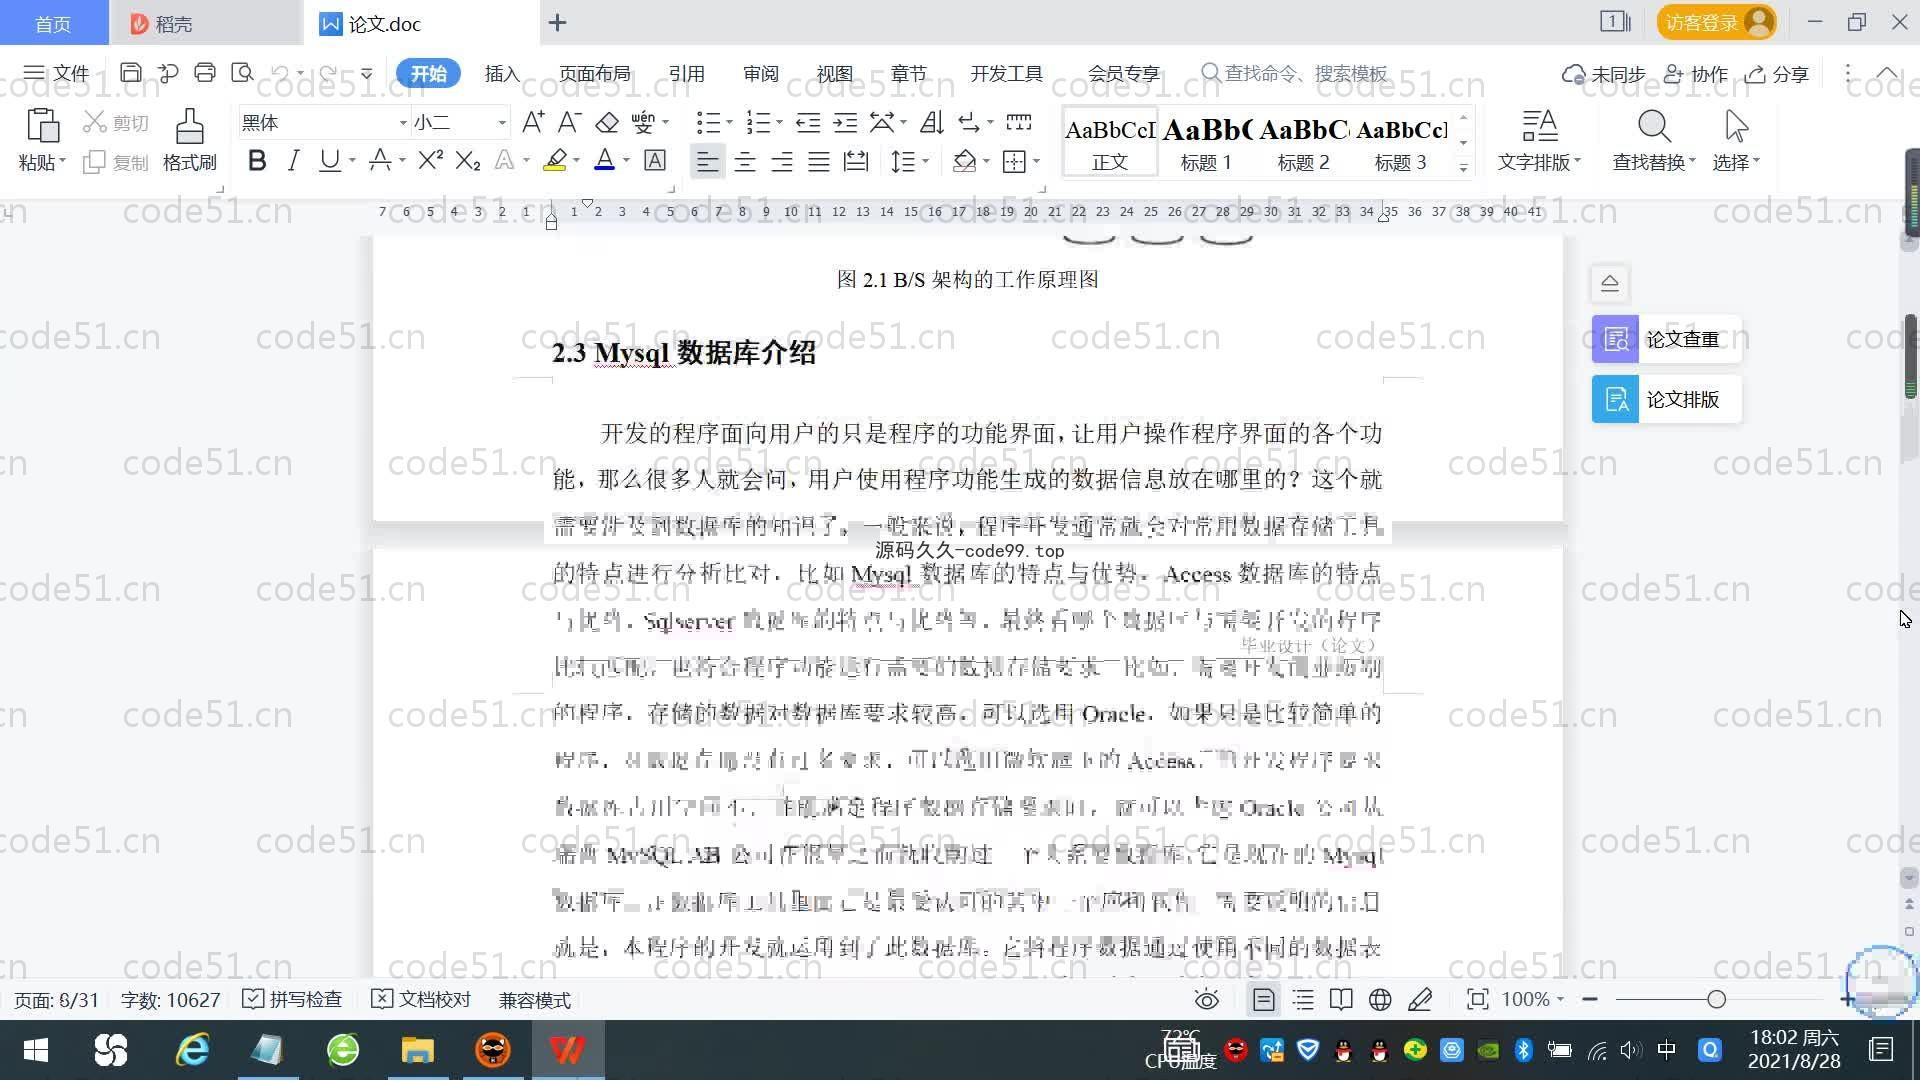This screenshot has height=1080, width=1920.
Task: Decrease font size with A- icon
Action: (570, 122)
